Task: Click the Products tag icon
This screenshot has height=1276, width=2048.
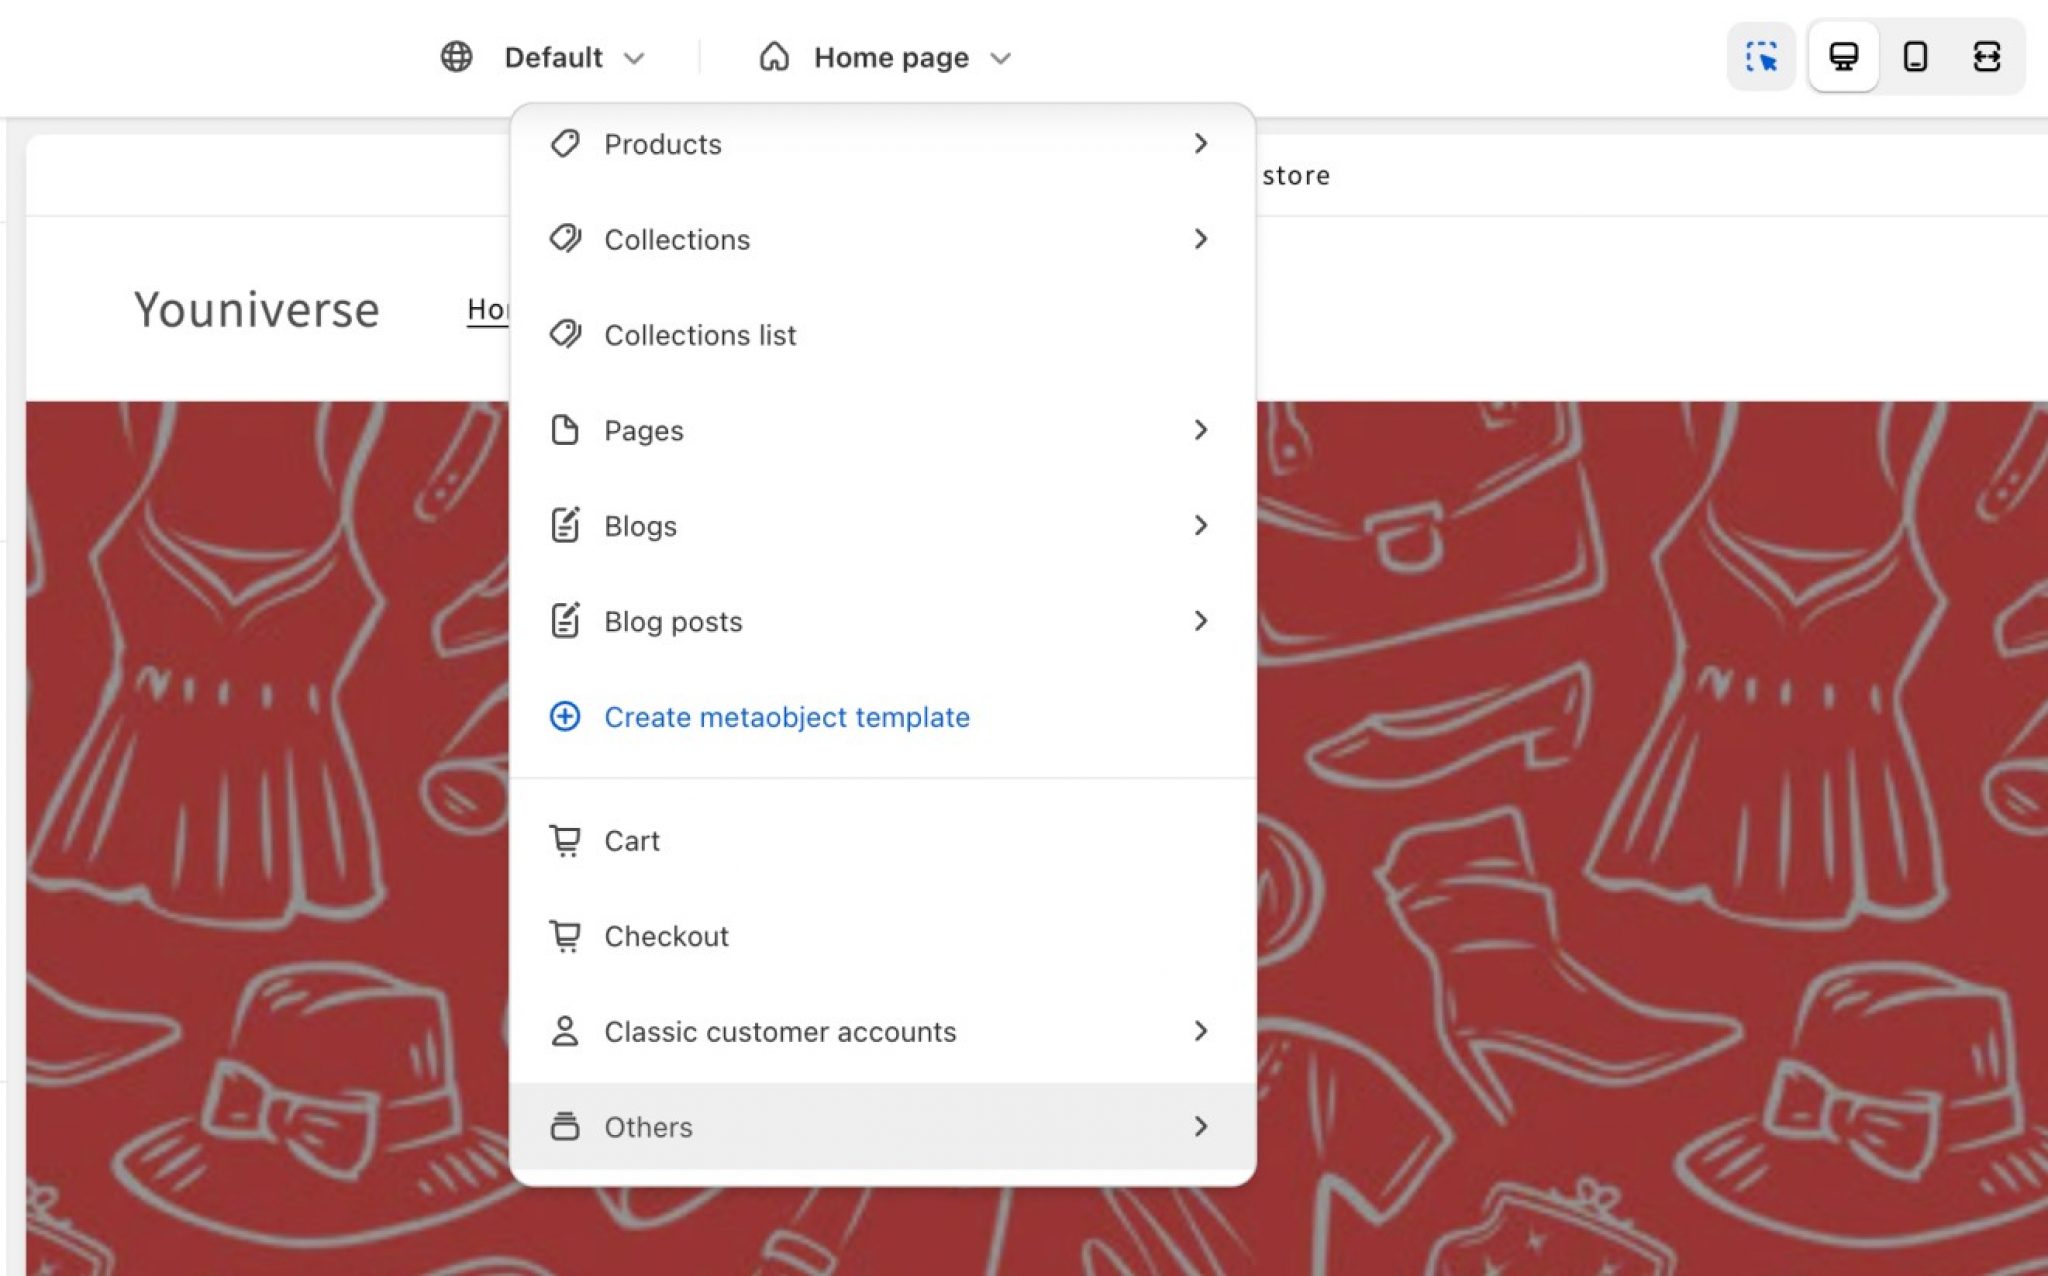Action: coord(565,144)
